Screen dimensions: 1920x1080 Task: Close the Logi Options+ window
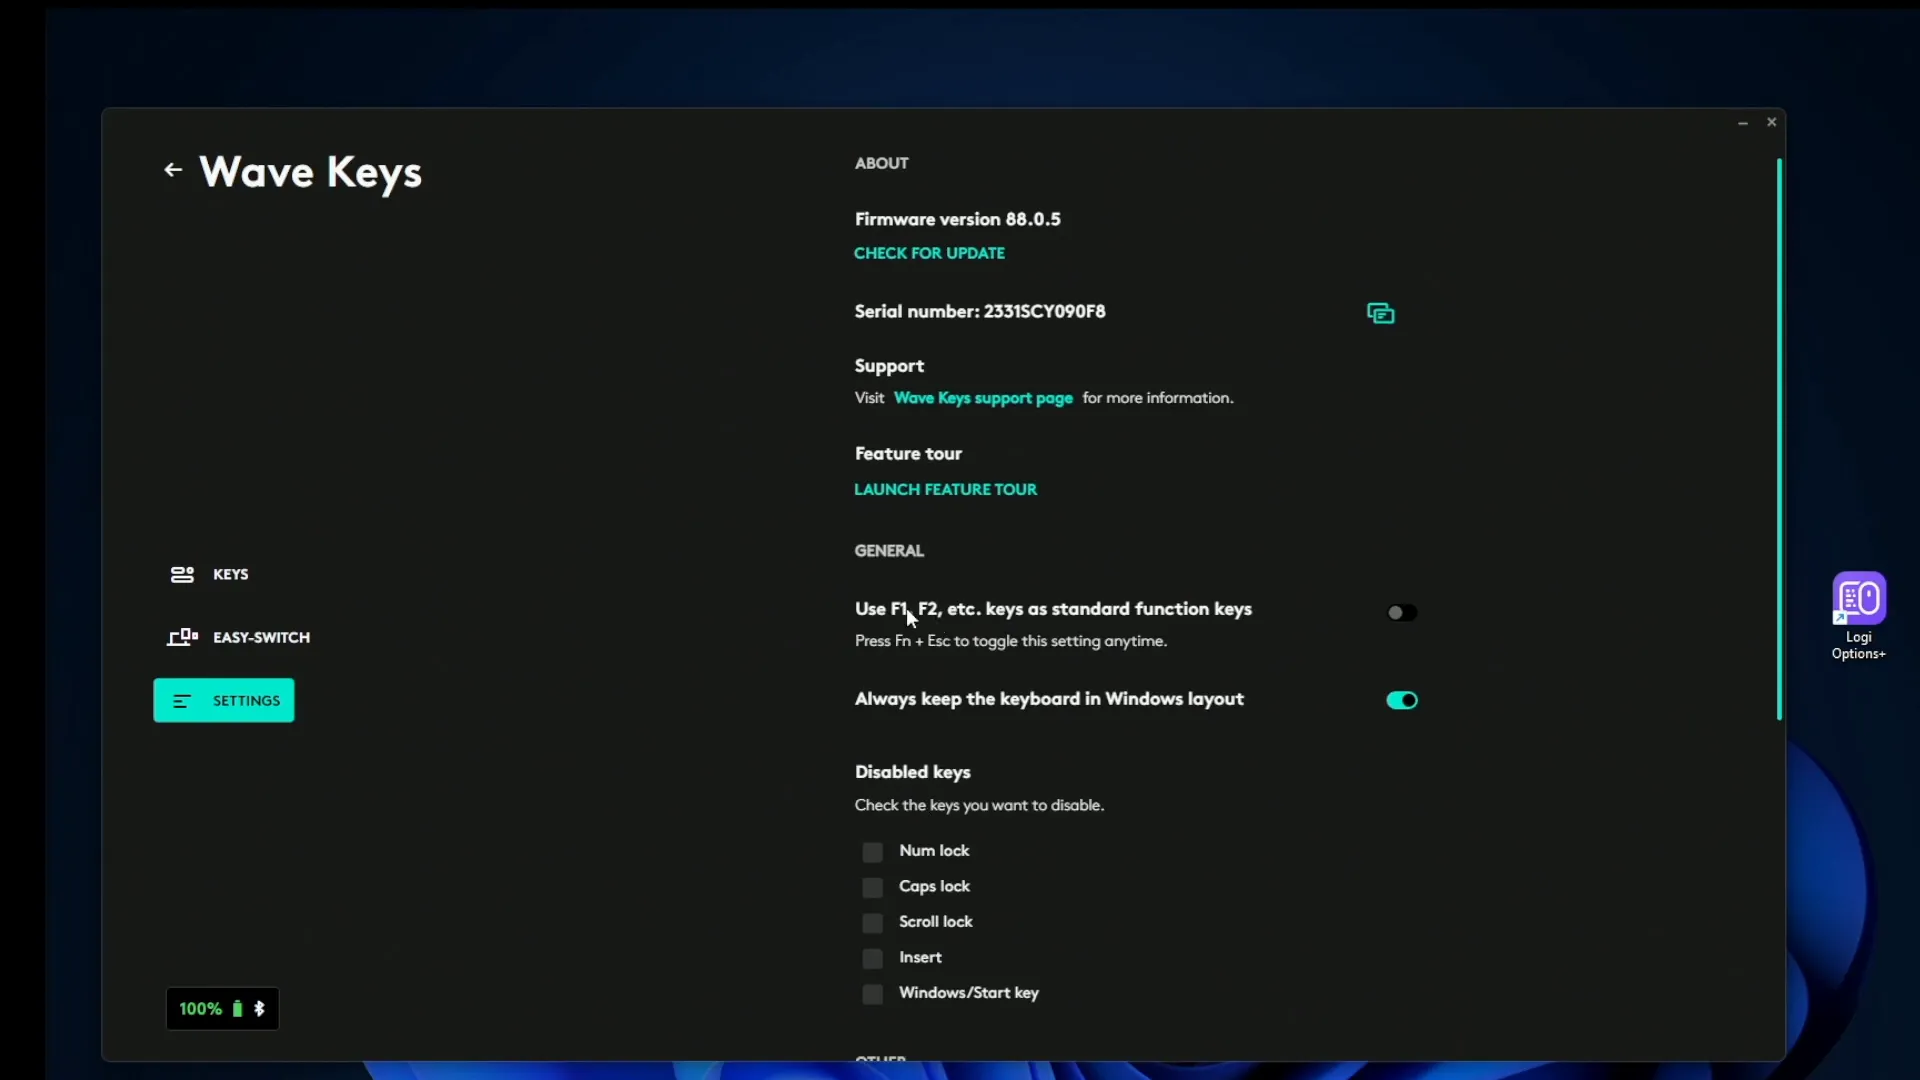1771,122
